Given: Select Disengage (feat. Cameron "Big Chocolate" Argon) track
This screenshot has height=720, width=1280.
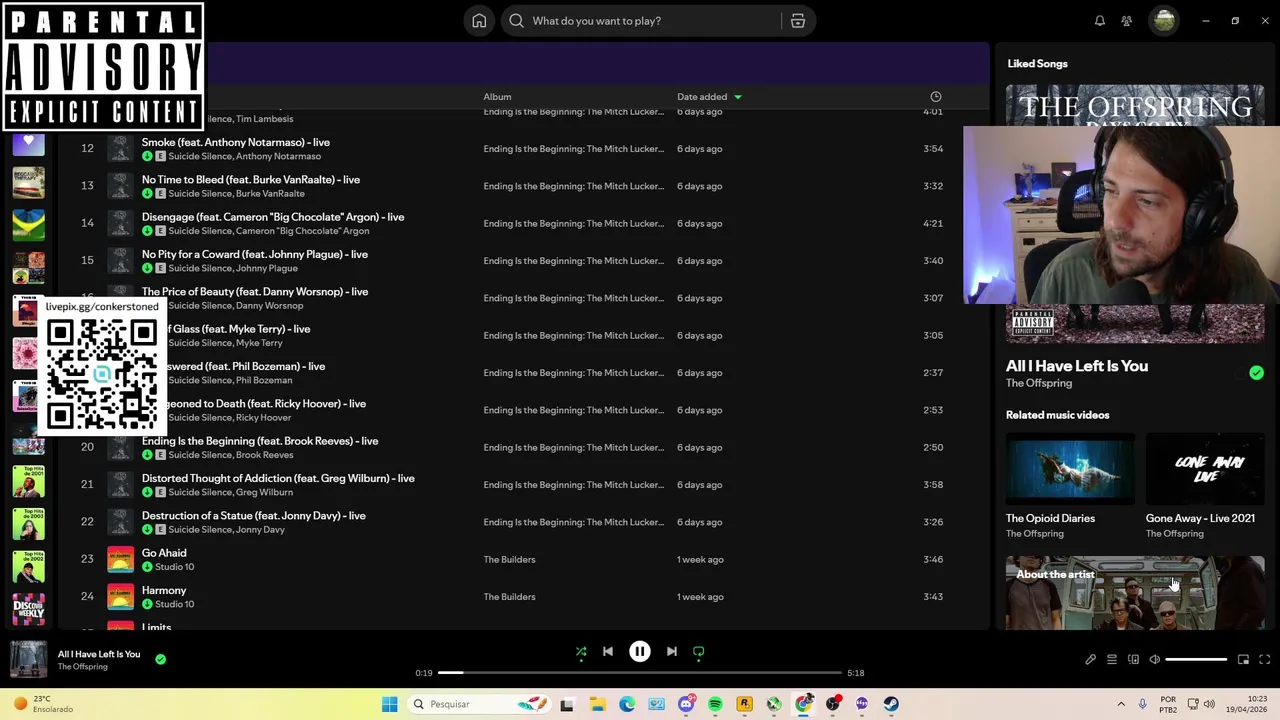Looking at the screenshot, I should point(273,217).
